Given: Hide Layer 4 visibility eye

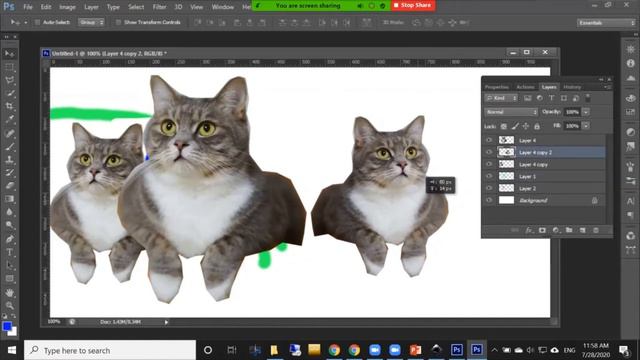Looking at the screenshot, I should click(x=489, y=140).
